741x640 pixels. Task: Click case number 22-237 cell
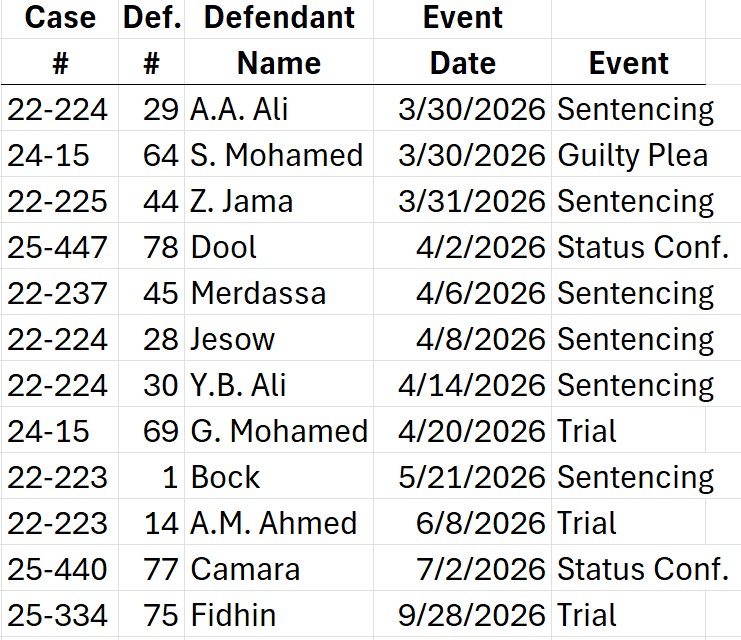click(x=57, y=293)
